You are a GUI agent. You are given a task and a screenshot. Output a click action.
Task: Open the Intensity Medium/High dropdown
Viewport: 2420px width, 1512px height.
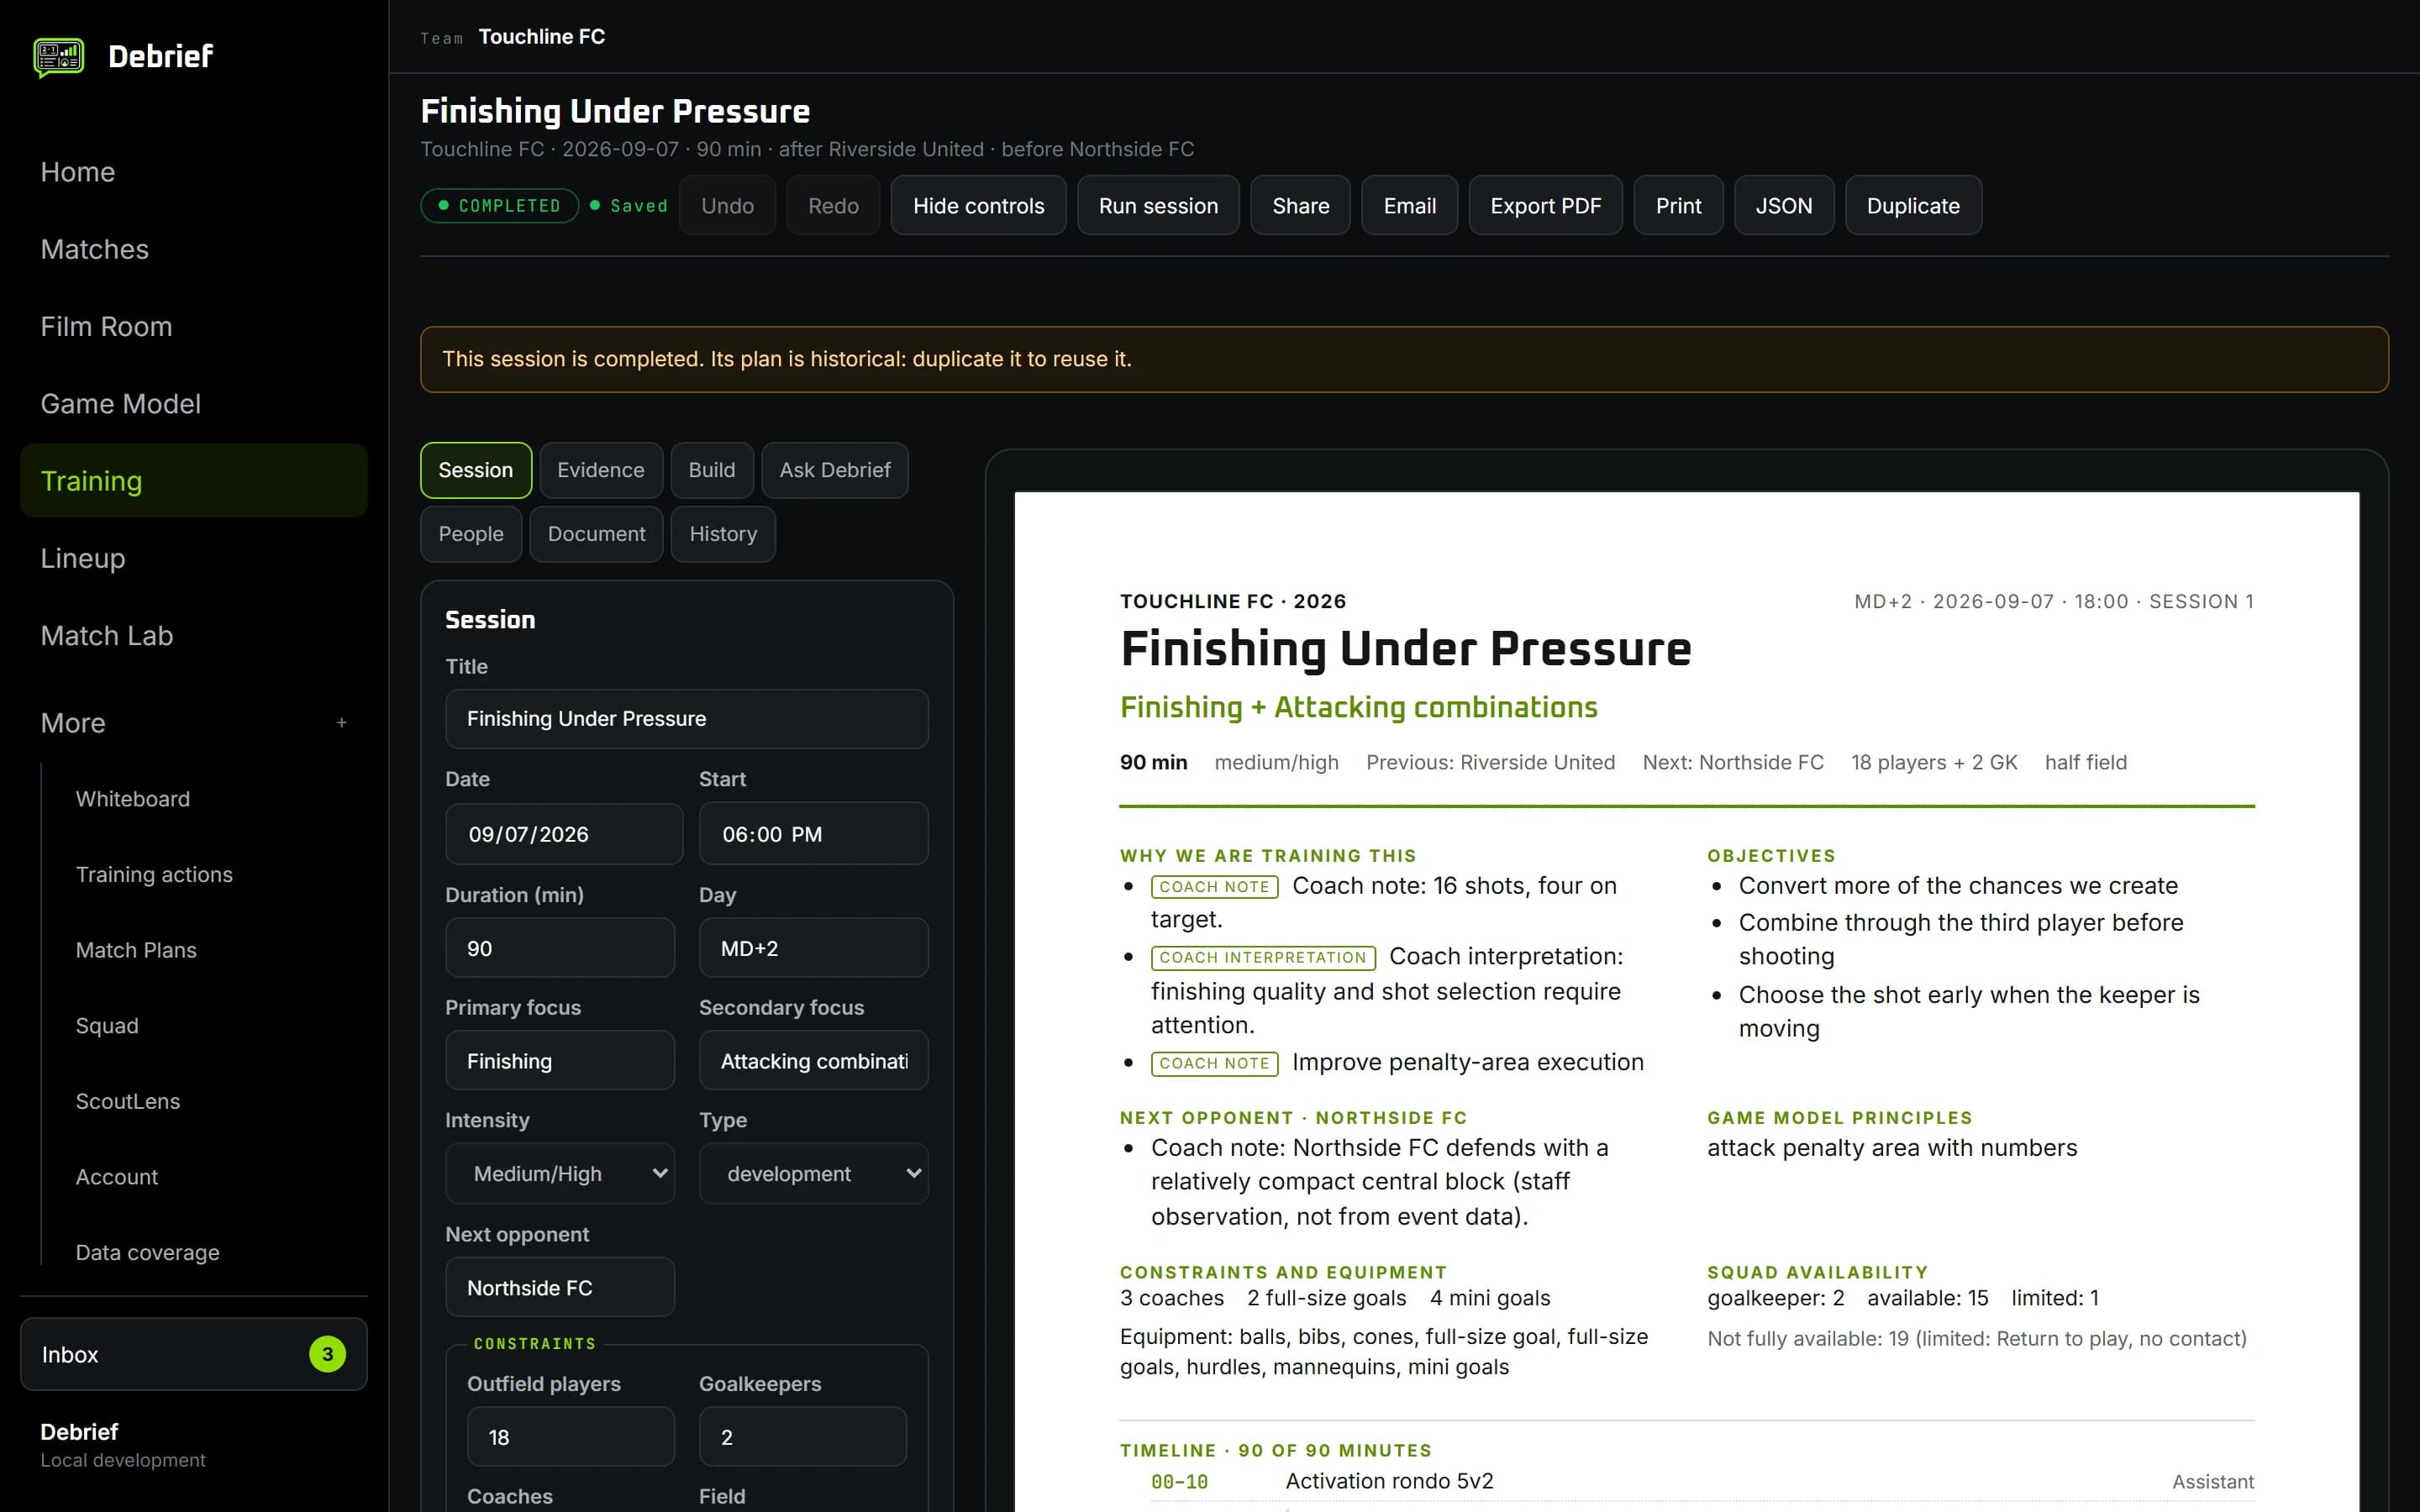[560, 1173]
